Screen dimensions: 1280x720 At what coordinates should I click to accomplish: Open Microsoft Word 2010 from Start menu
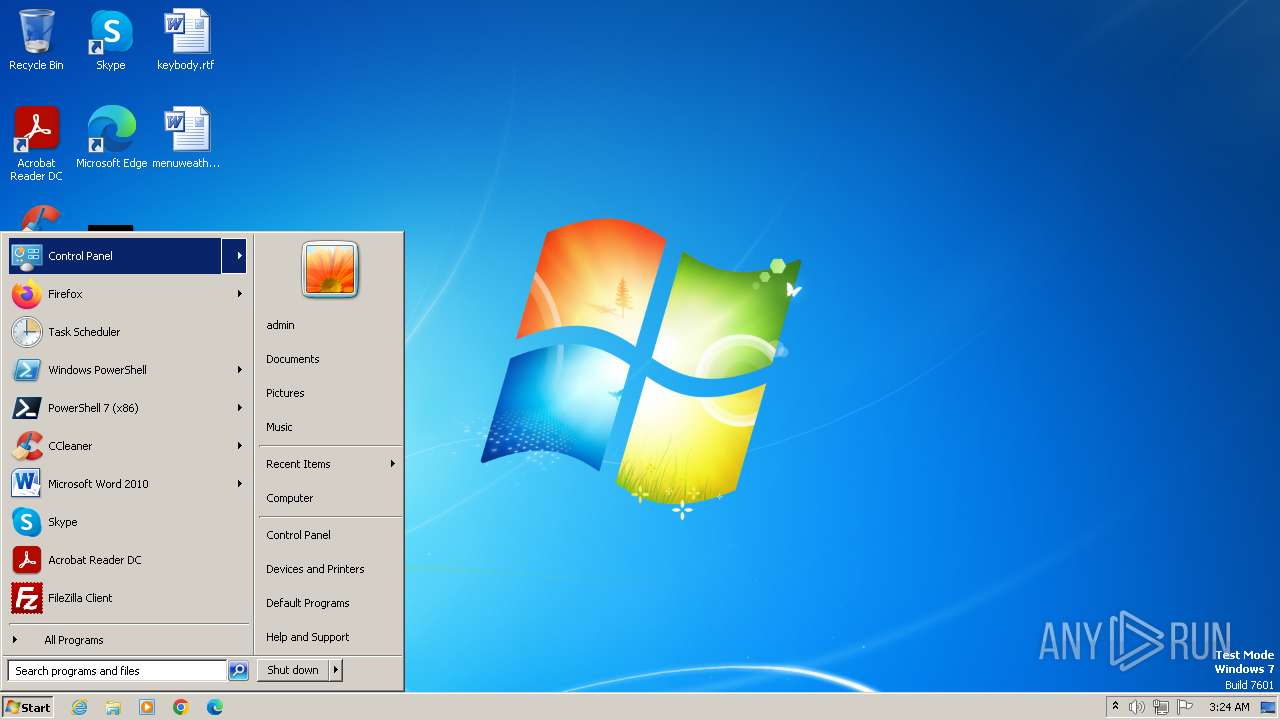tap(127, 484)
